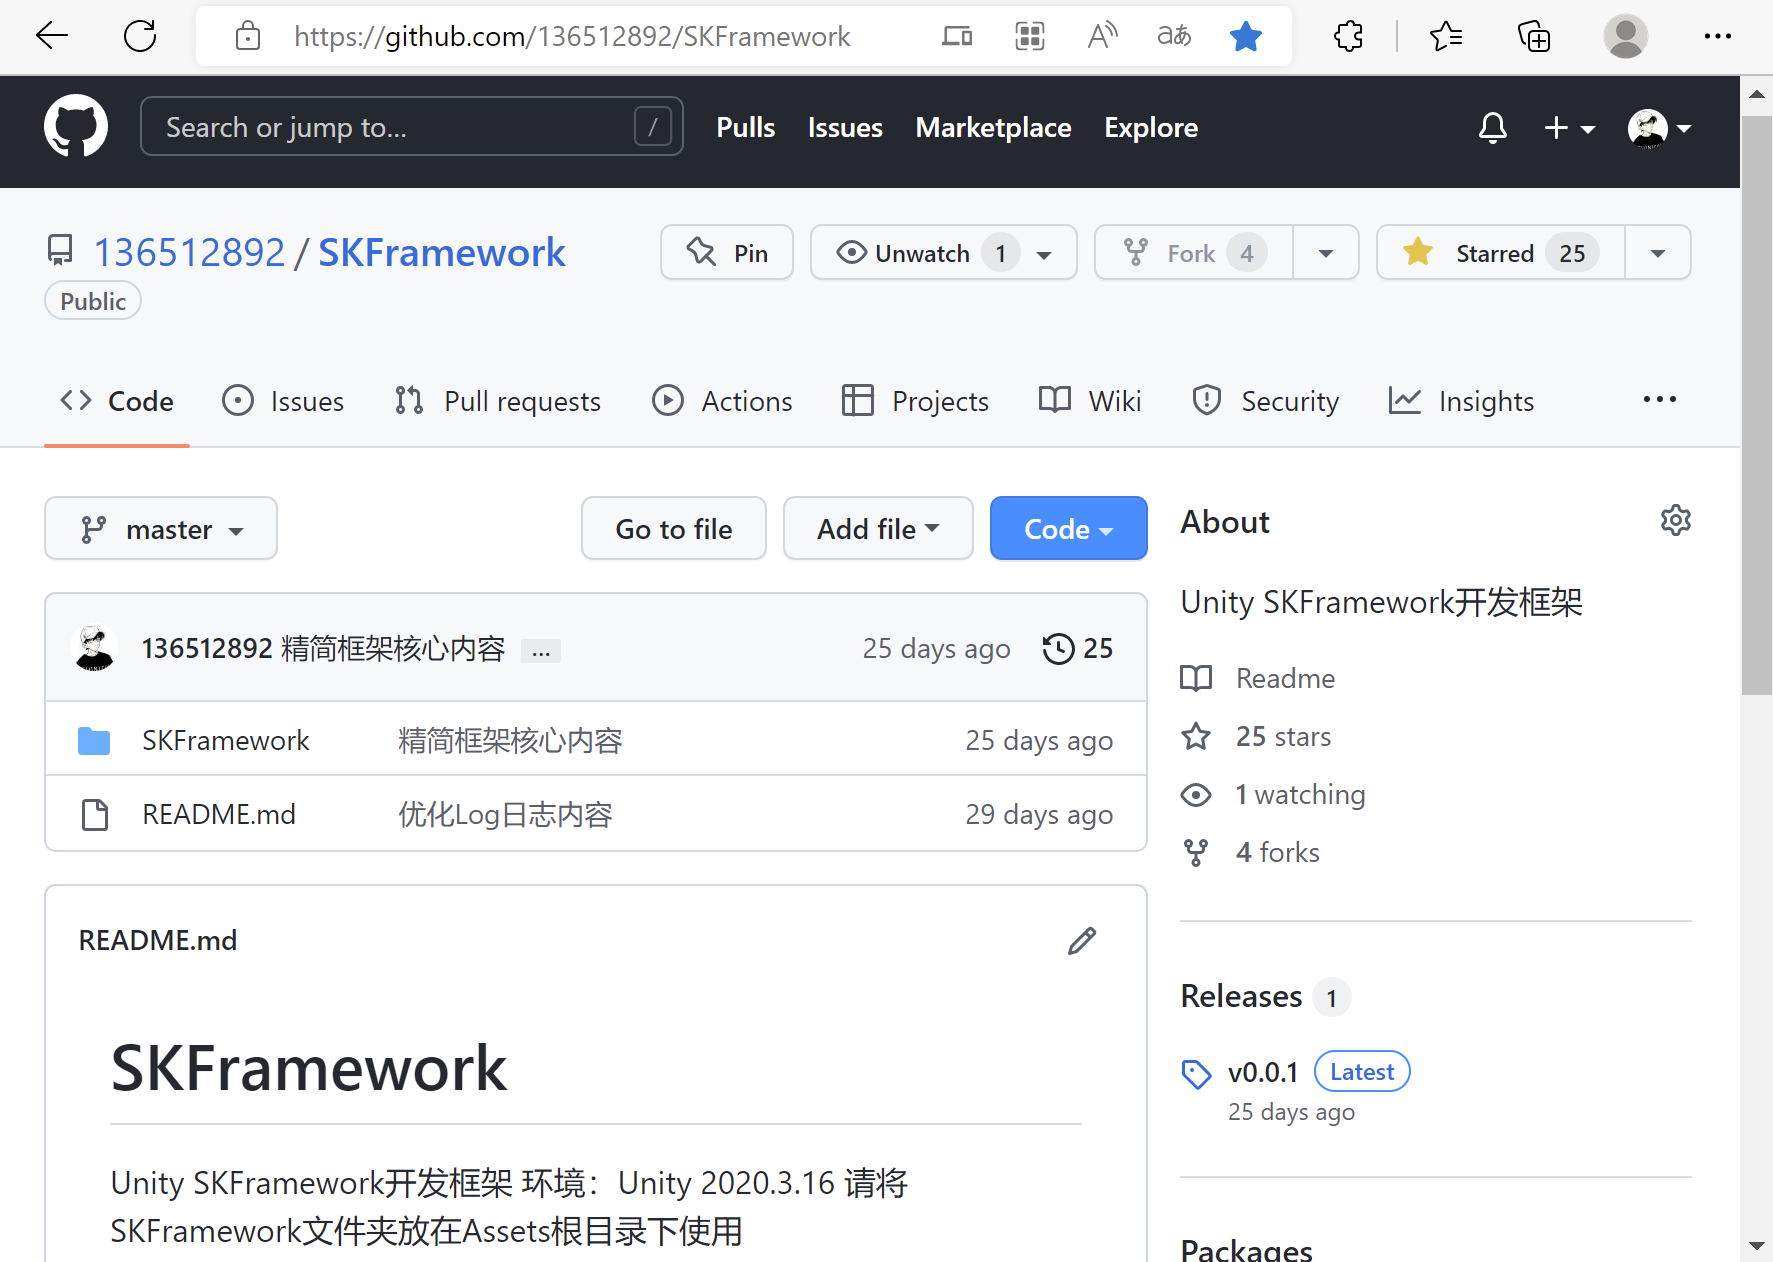Open Explore in the GitHub header

pos(1151,128)
